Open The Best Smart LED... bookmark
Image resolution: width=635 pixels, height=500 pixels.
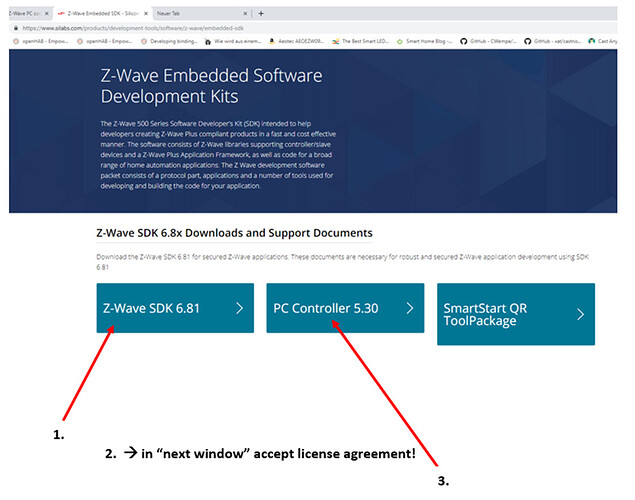coord(360,41)
